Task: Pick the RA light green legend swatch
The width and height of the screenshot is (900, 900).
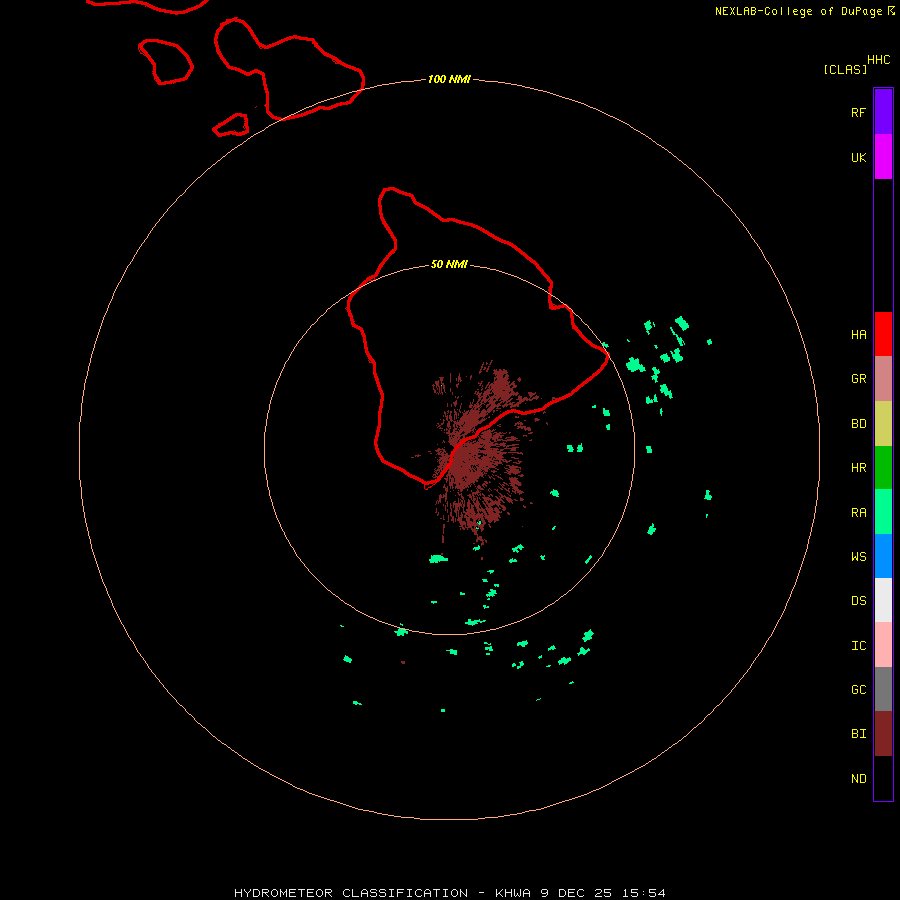Action: (x=883, y=512)
